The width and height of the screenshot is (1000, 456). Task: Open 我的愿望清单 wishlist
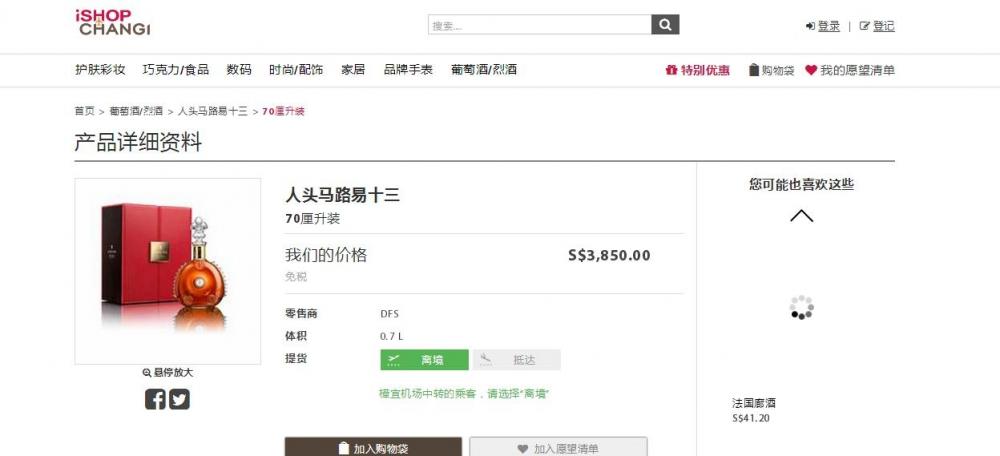(850, 70)
